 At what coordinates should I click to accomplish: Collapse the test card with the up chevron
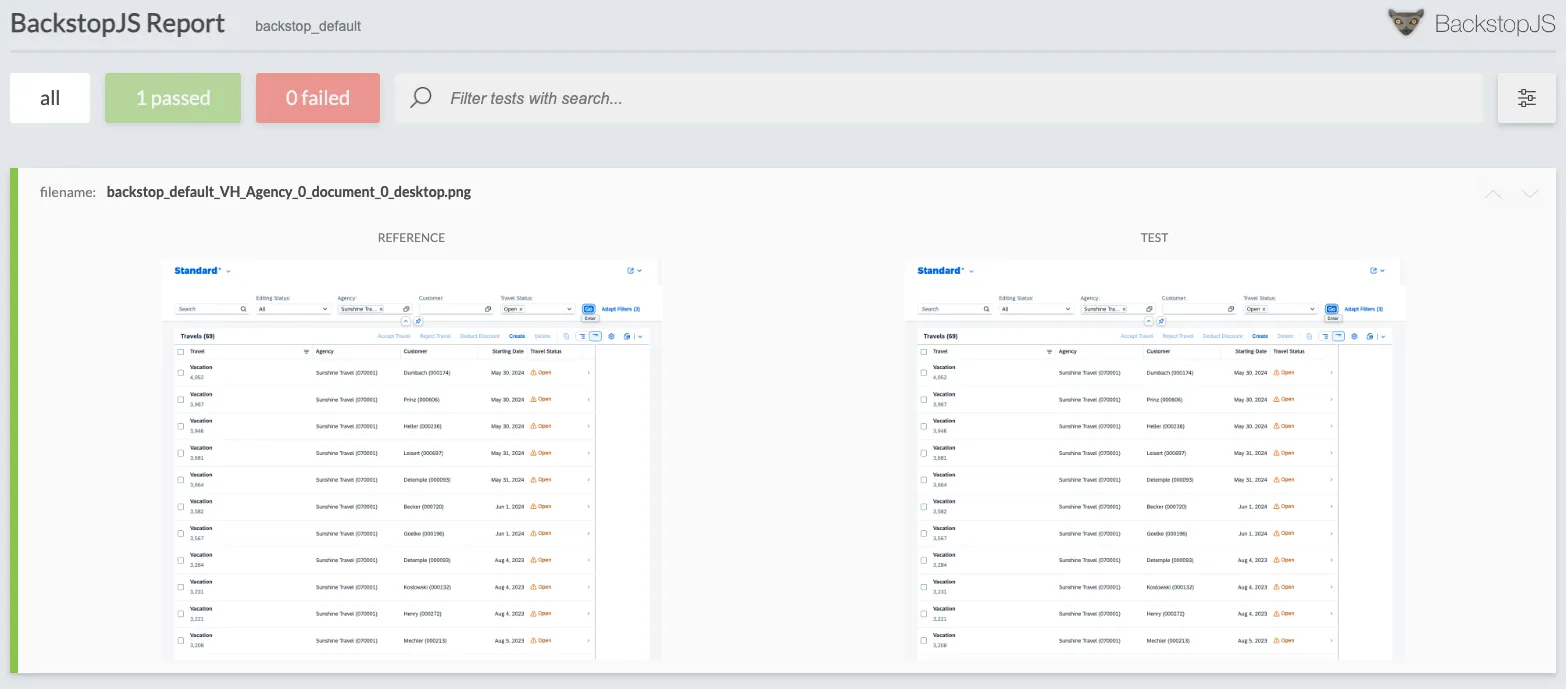[x=1493, y=194]
